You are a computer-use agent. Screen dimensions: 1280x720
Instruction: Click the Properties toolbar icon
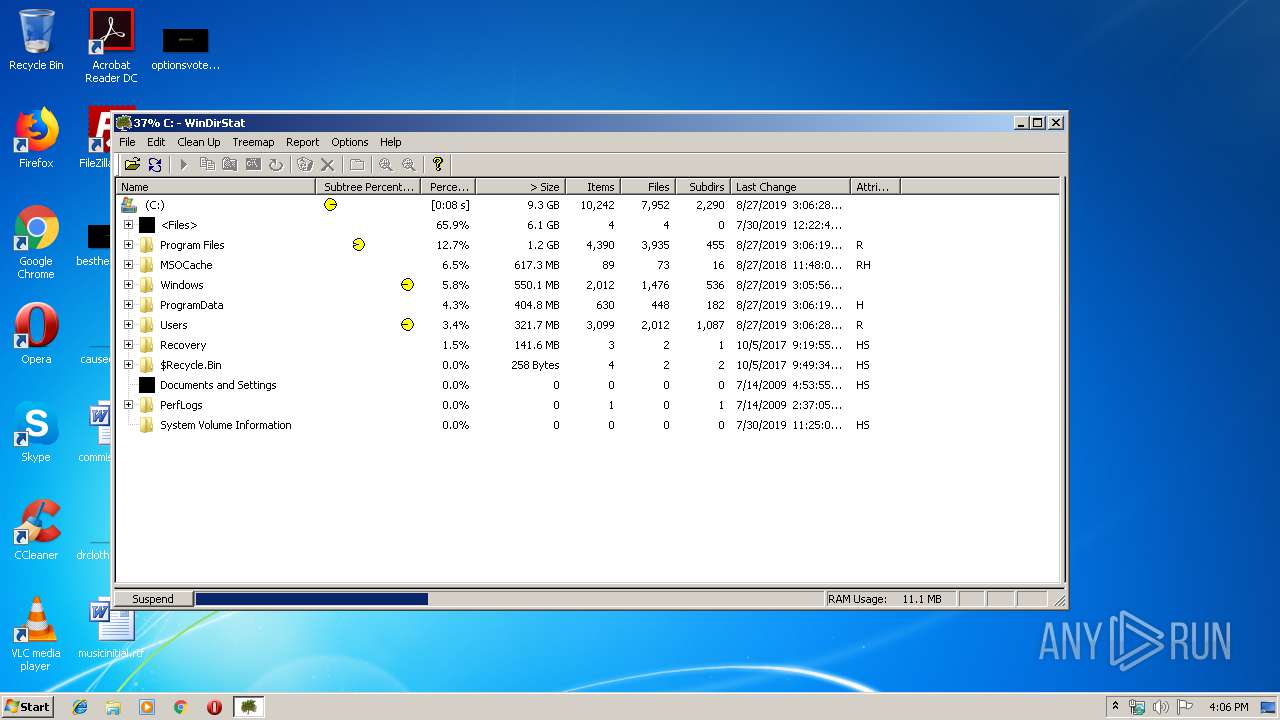click(357, 164)
